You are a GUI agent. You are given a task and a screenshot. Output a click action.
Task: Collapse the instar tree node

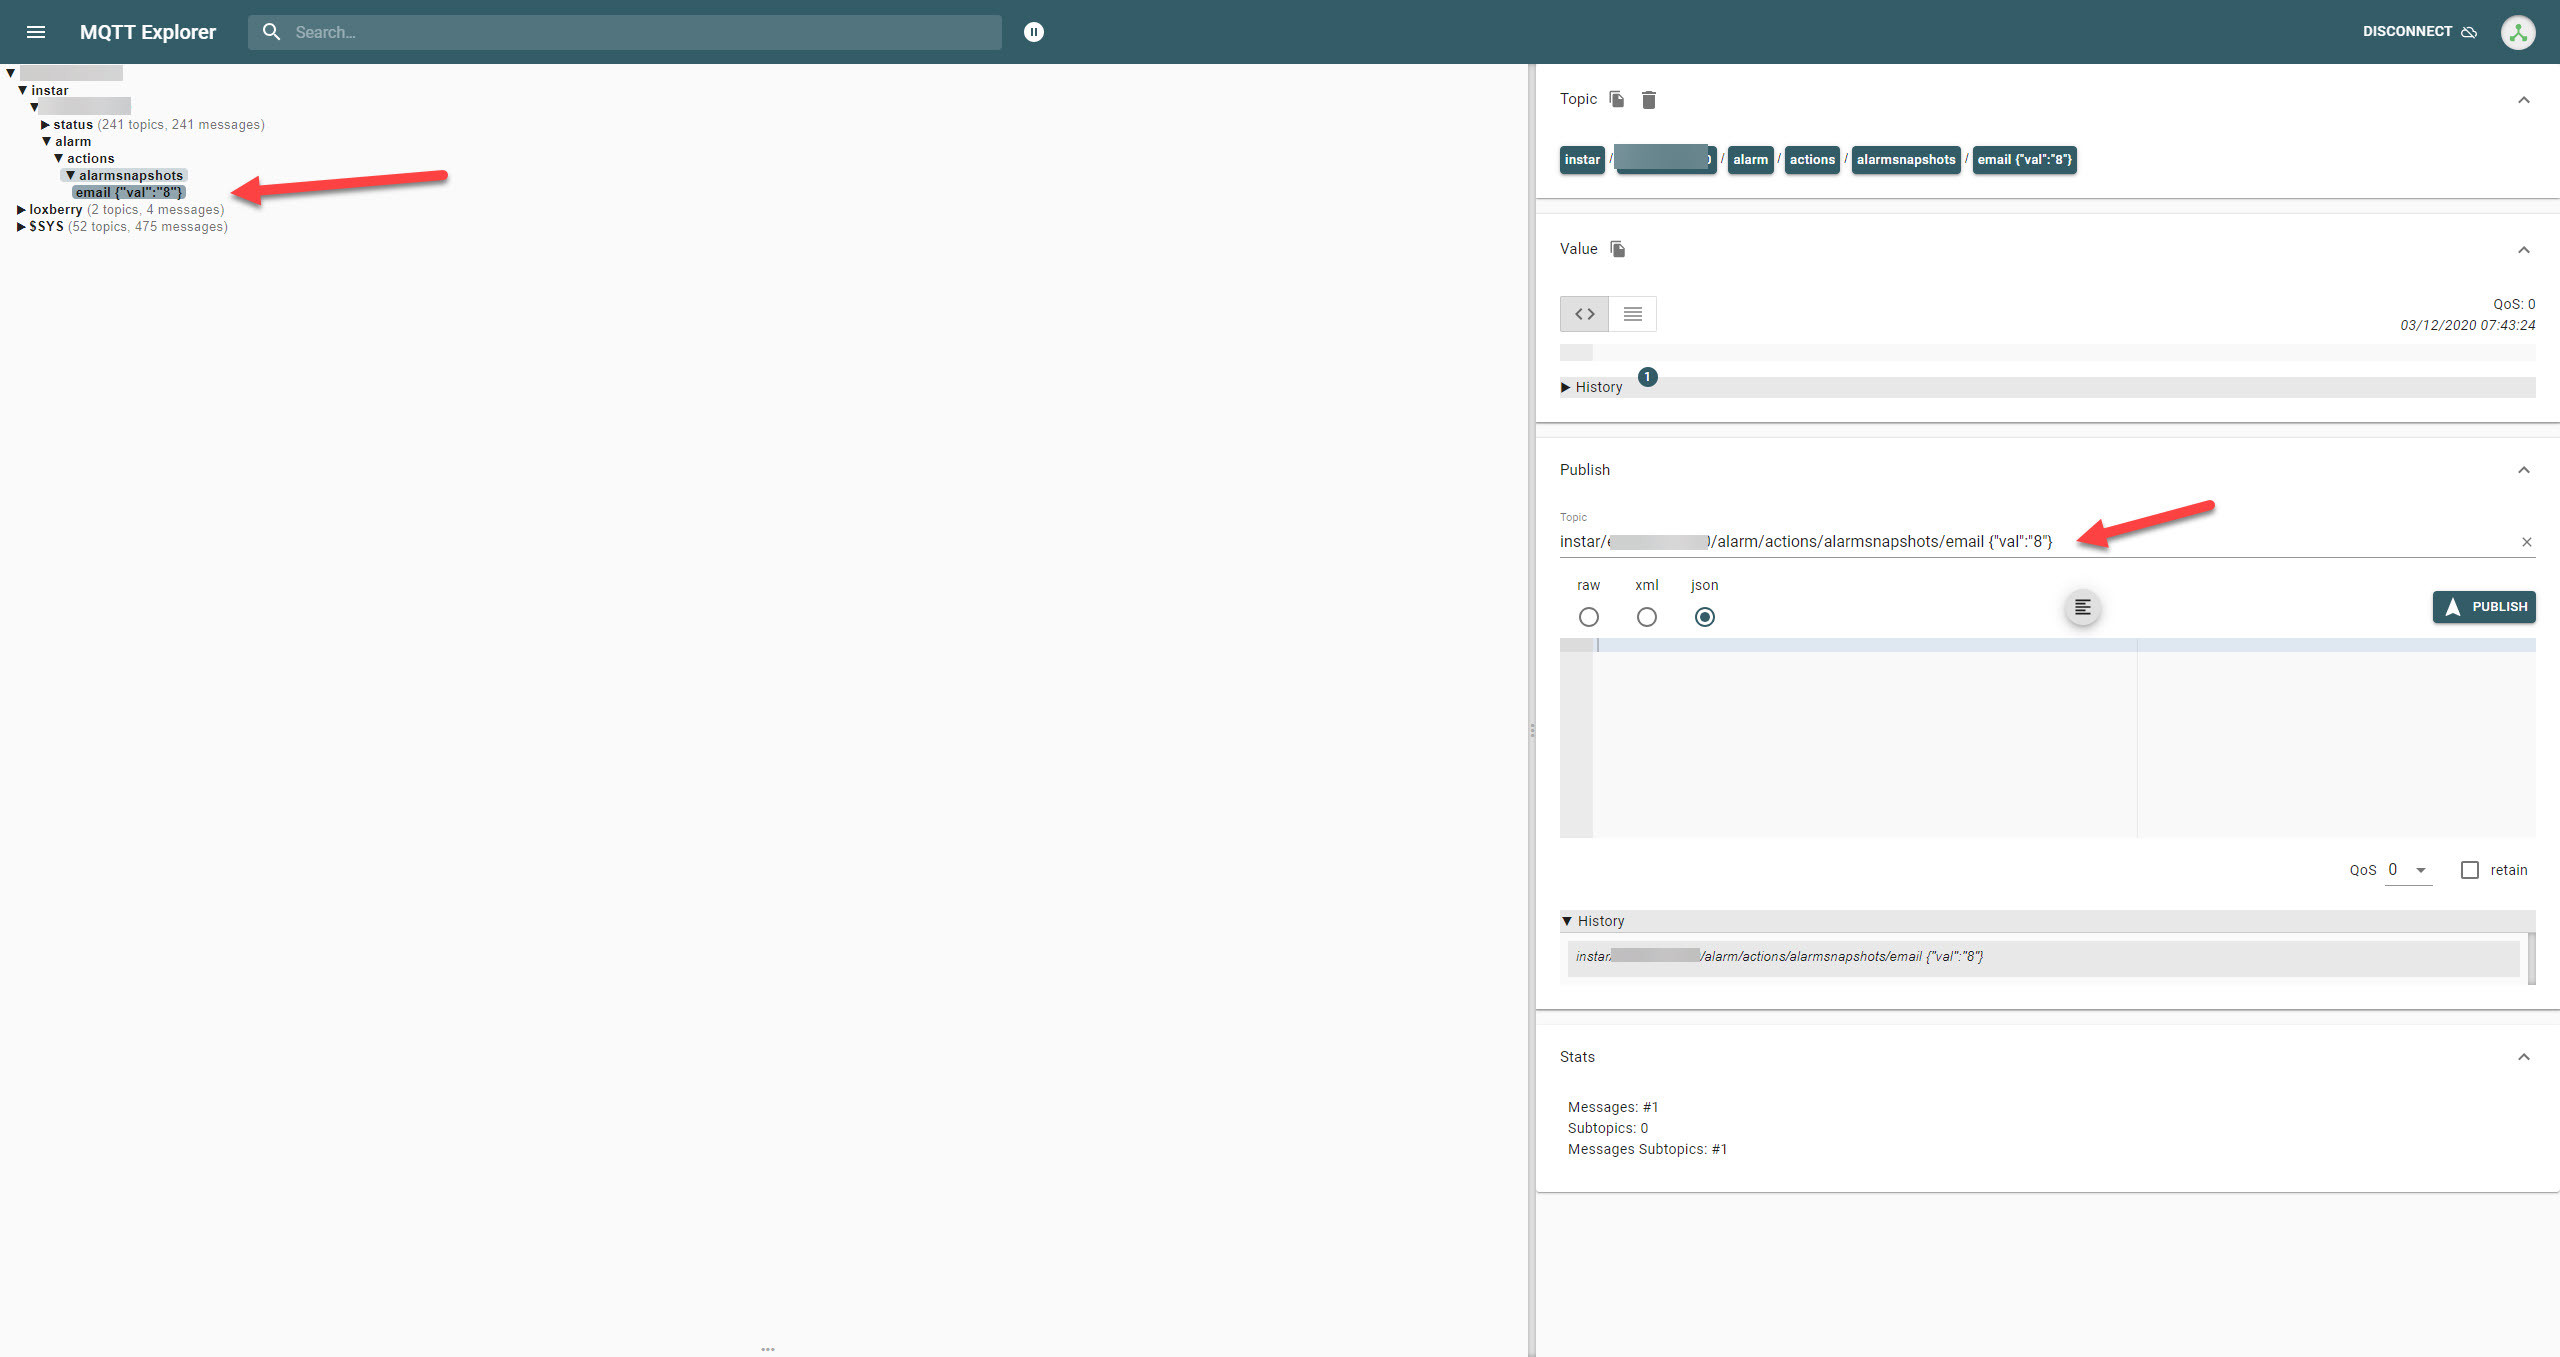(22, 91)
